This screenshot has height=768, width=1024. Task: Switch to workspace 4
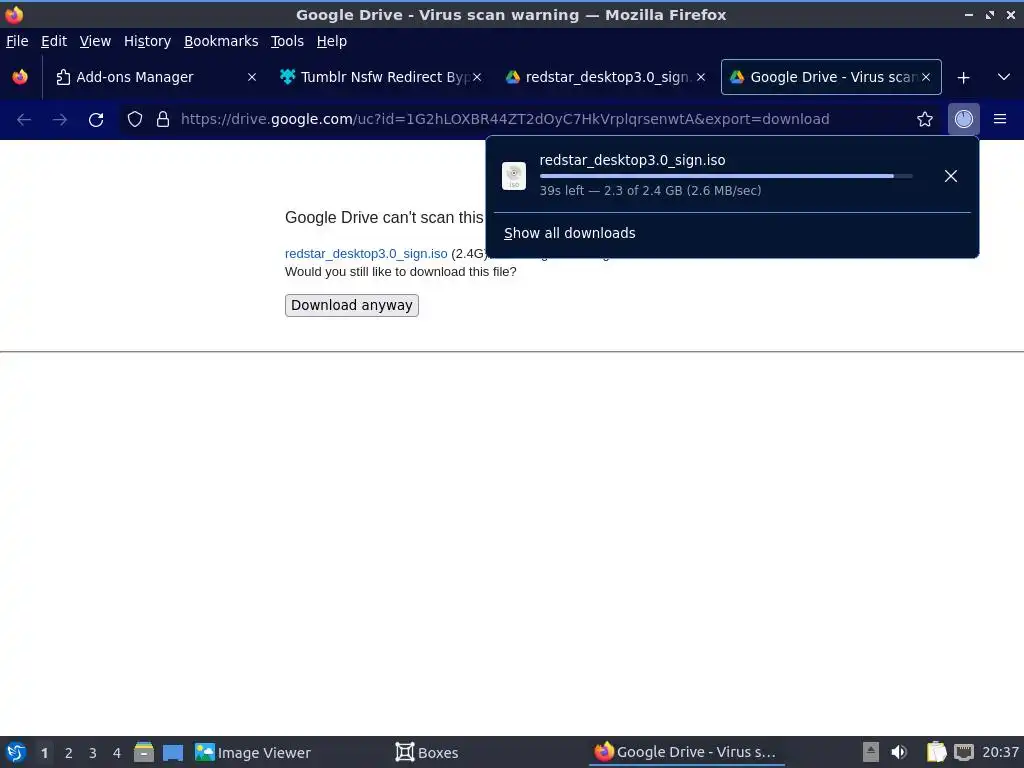(117, 753)
